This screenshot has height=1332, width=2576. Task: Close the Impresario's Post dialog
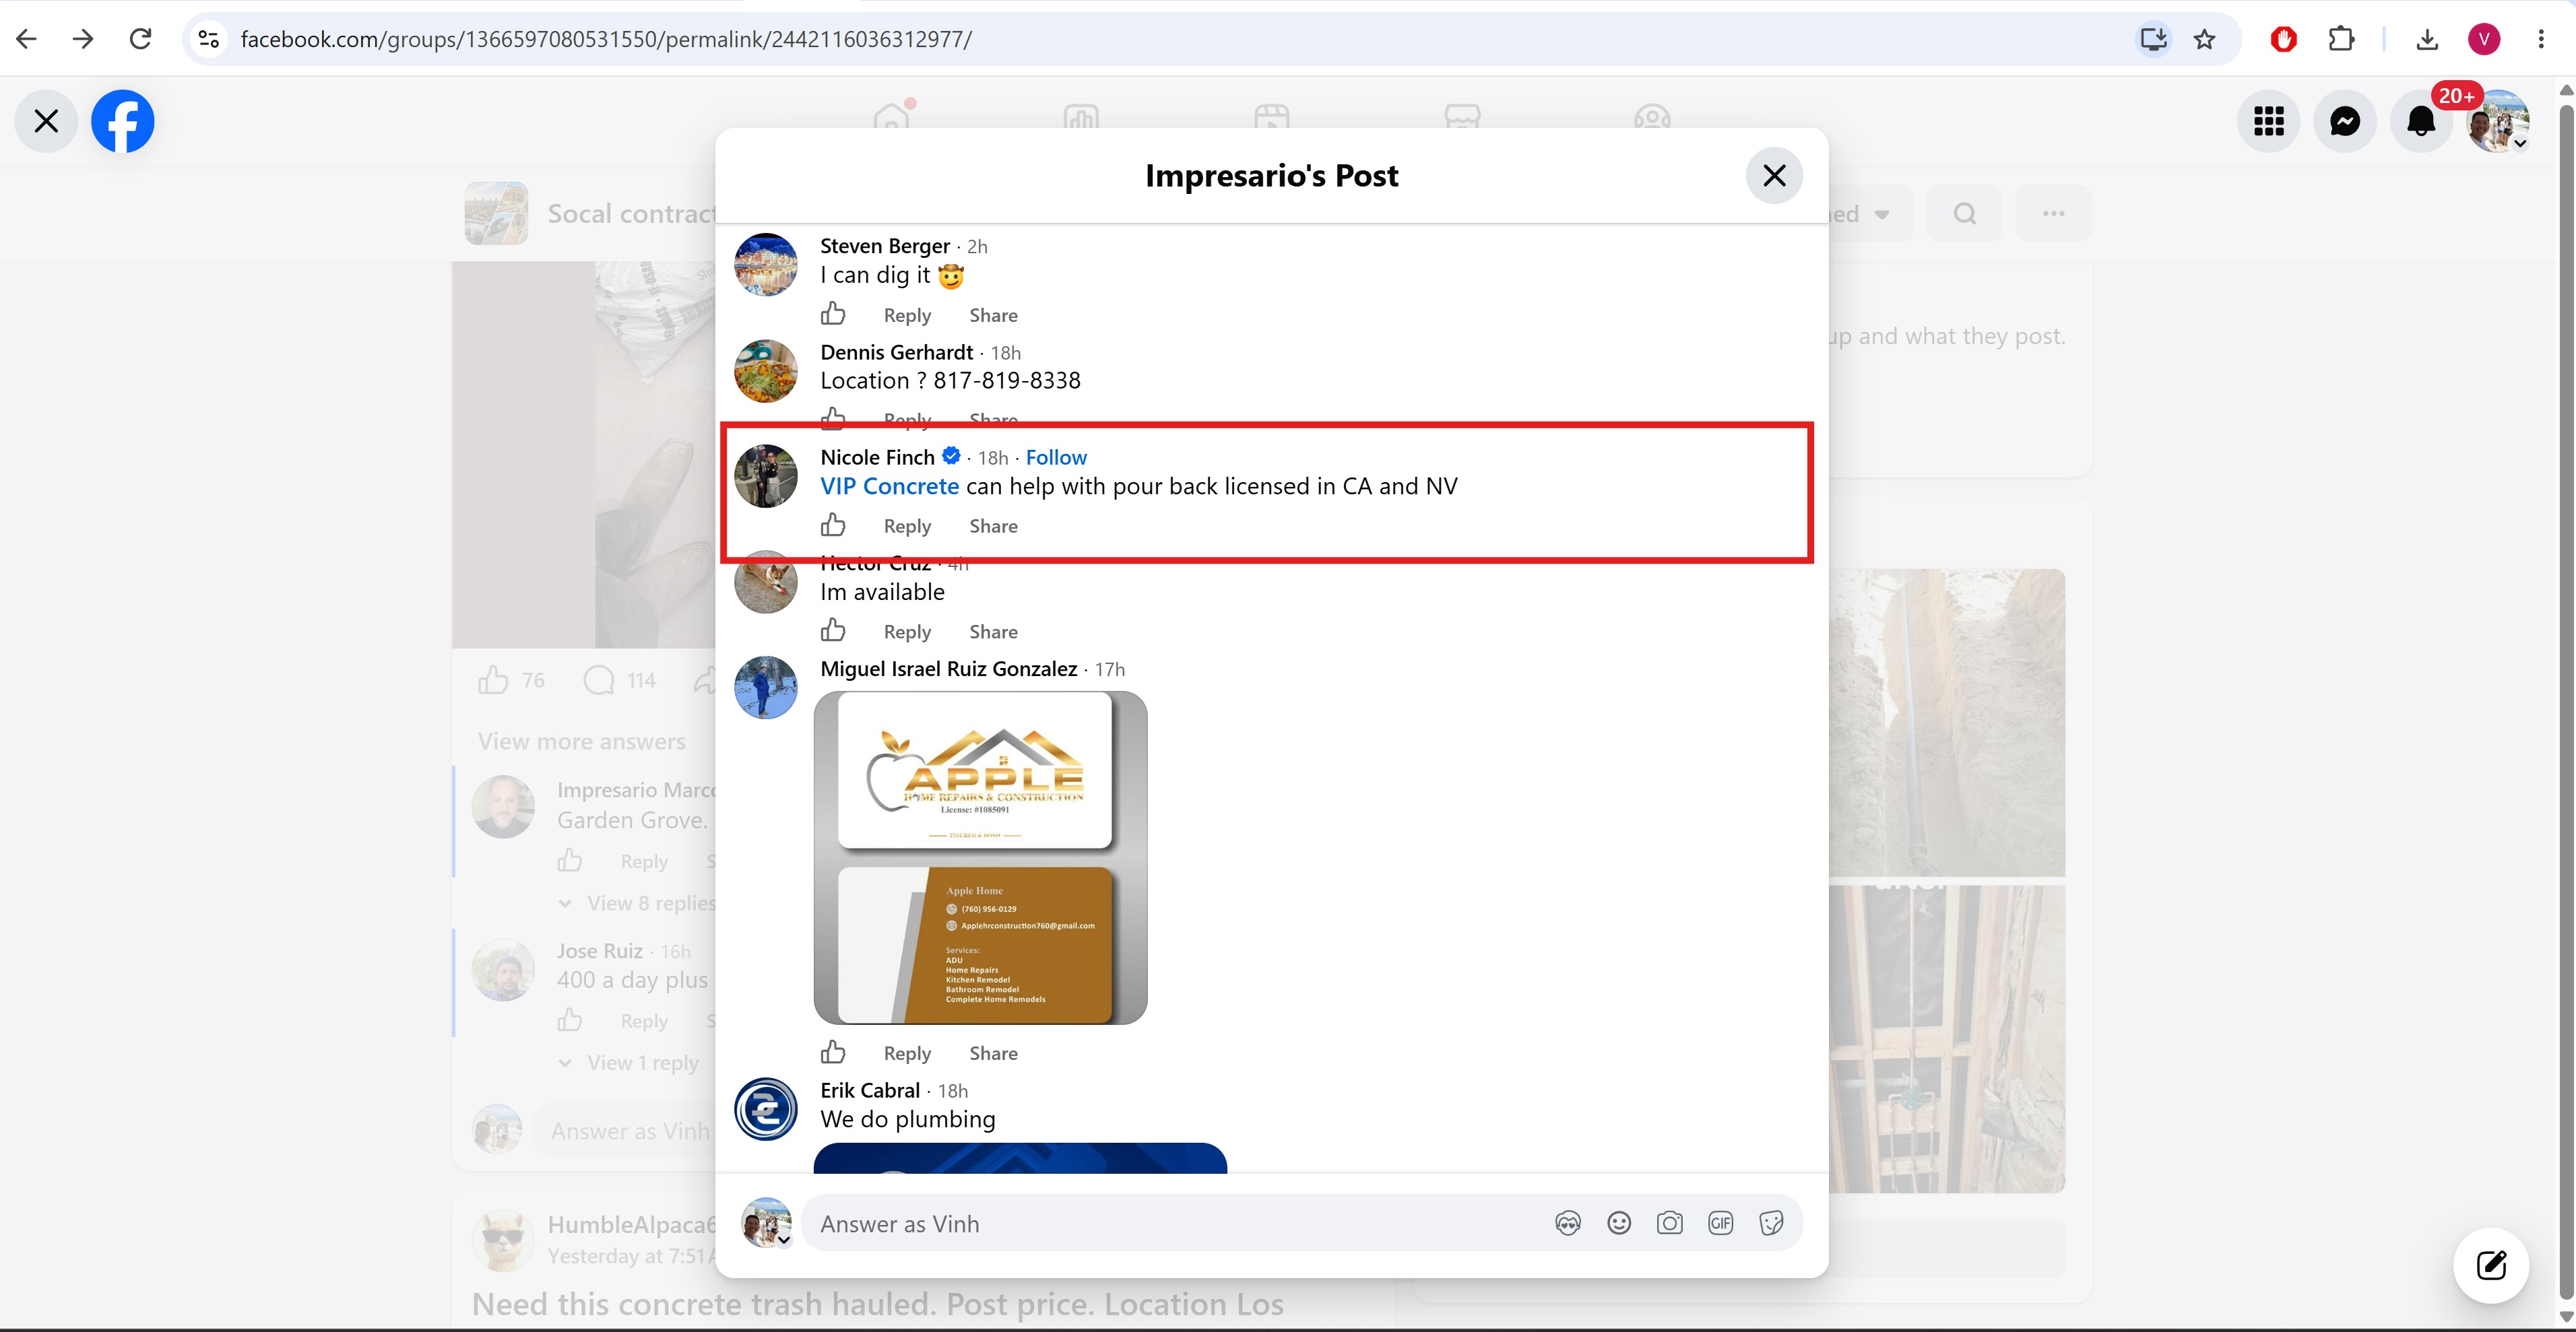[1774, 175]
